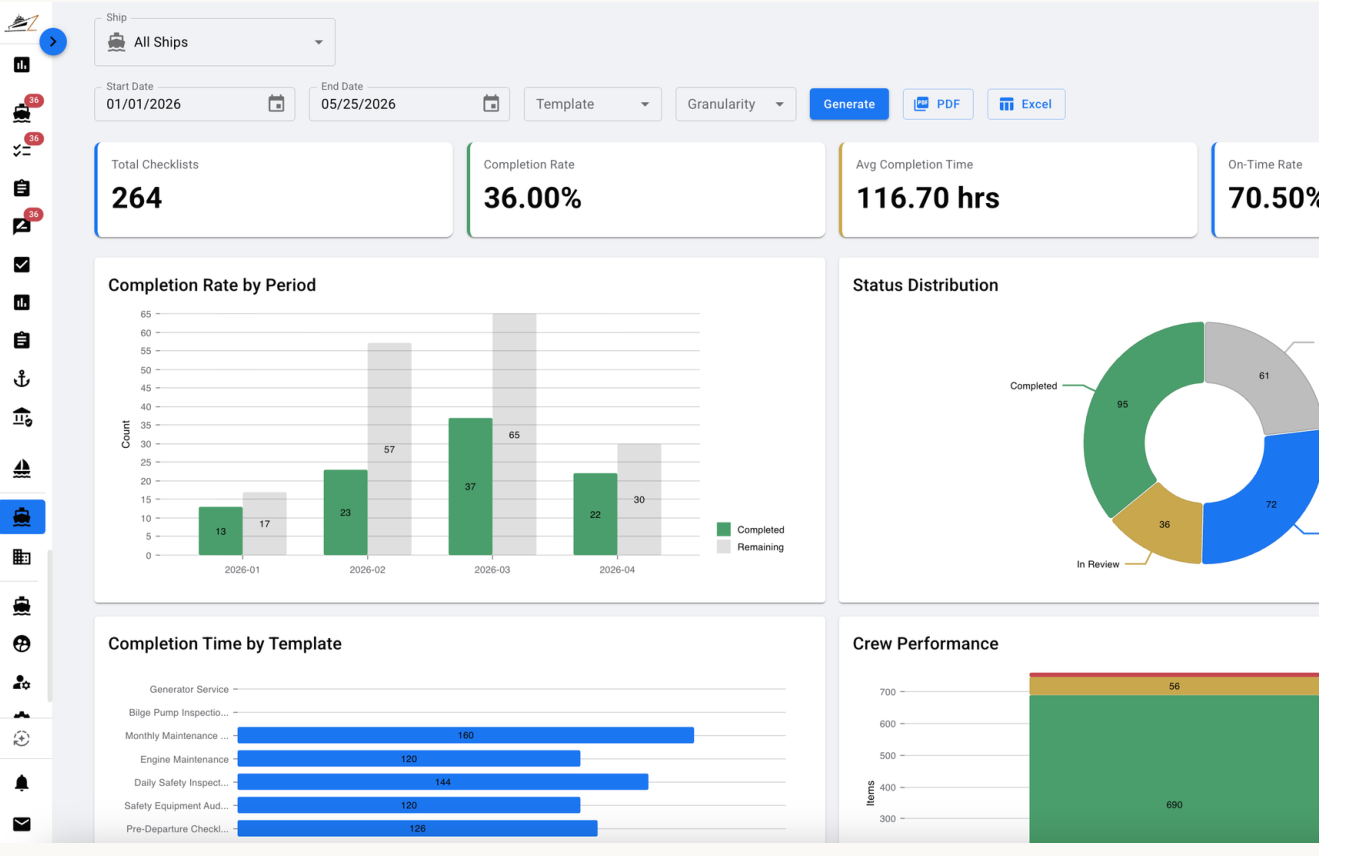Open the ship icon below the building icon
This screenshot has height=856, width=1365.
click(22, 606)
